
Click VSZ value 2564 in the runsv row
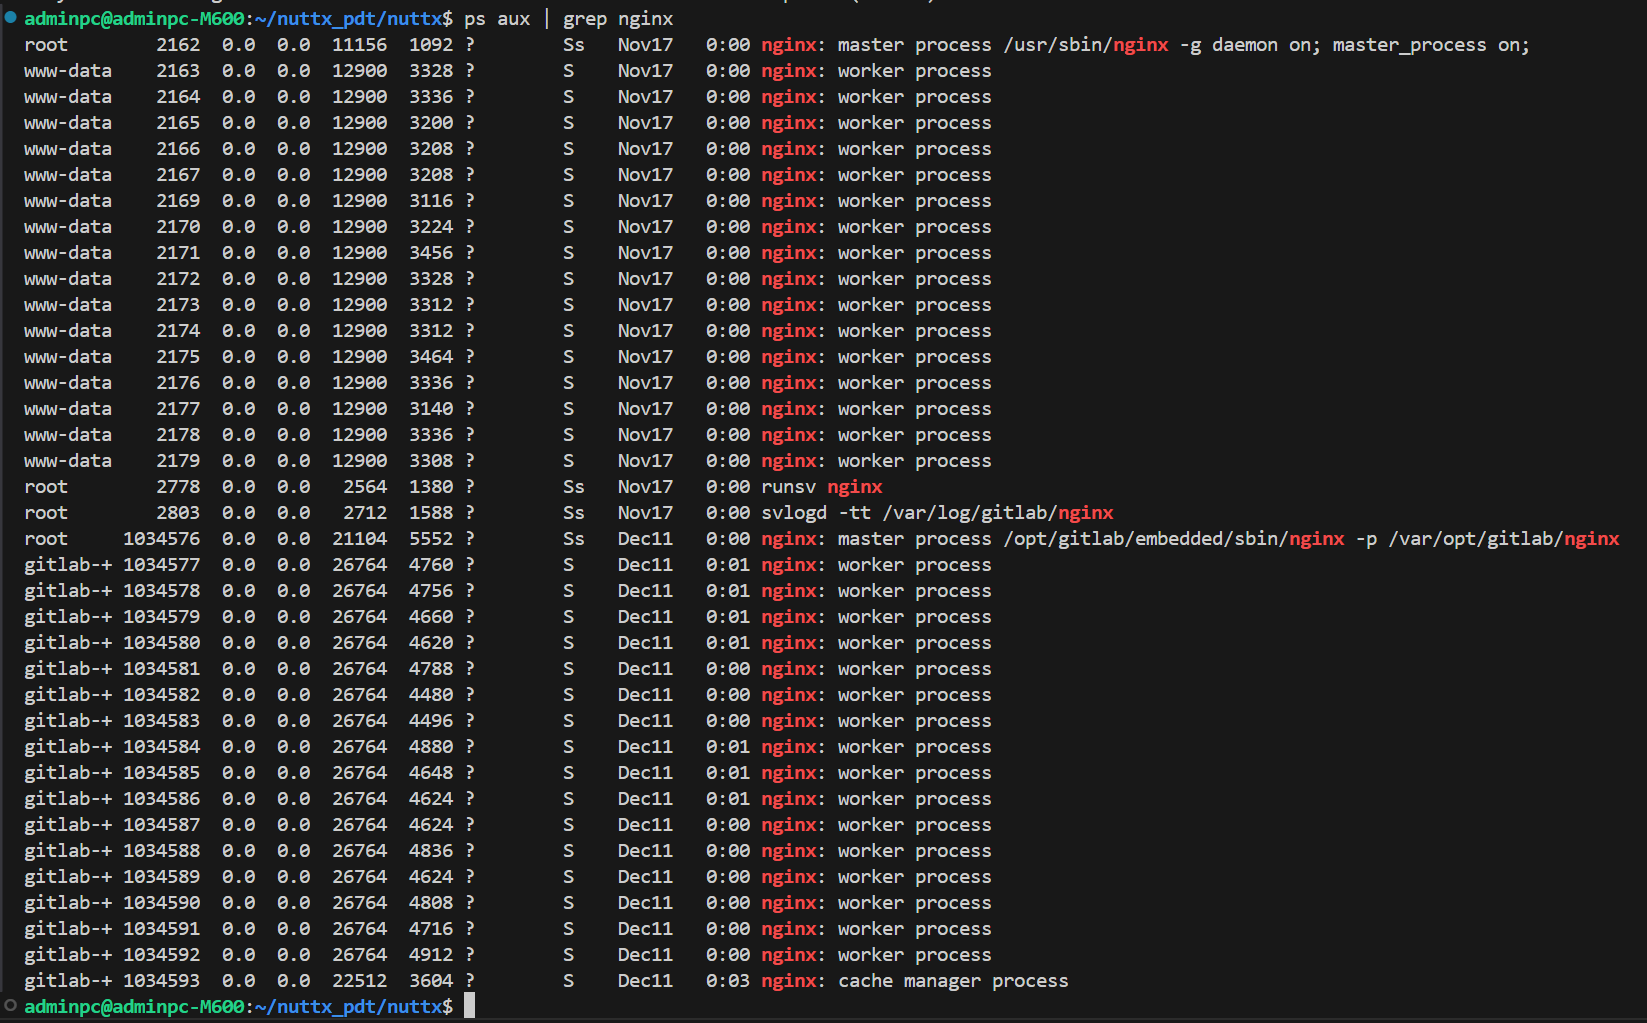pyautogui.click(x=365, y=487)
